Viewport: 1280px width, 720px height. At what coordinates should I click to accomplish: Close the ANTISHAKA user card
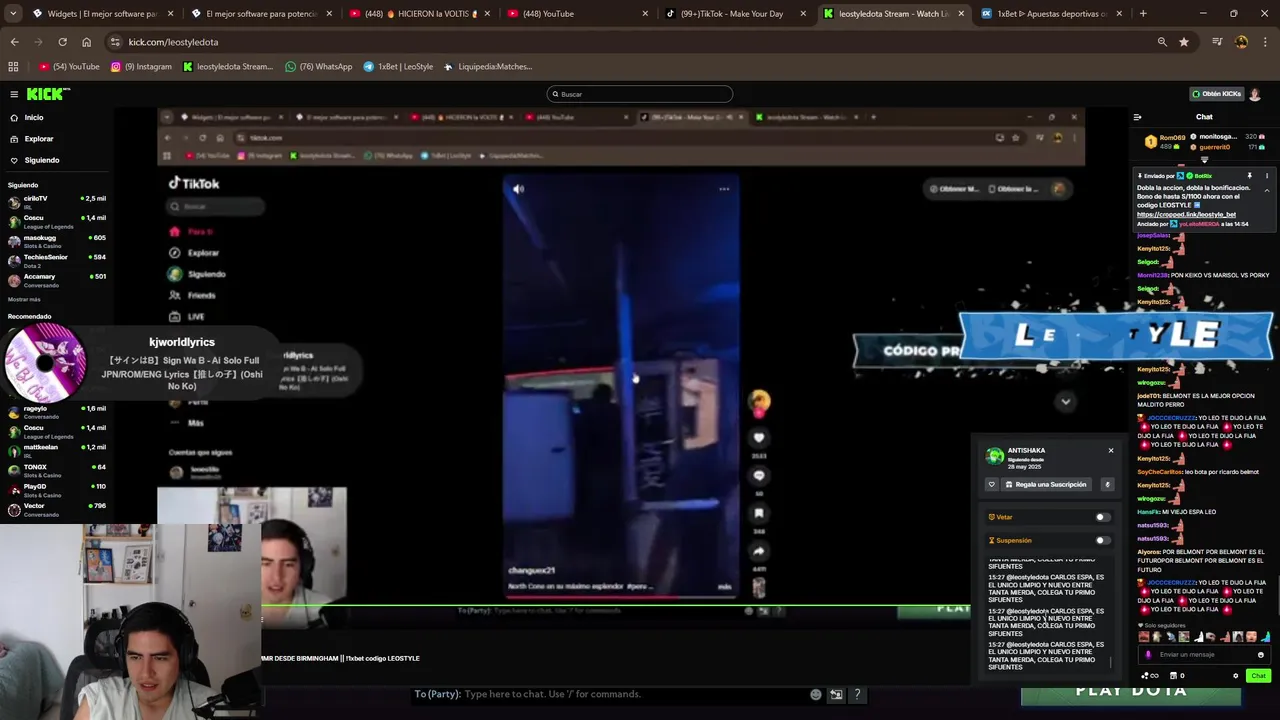pyautogui.click(x=1110, y=451)
